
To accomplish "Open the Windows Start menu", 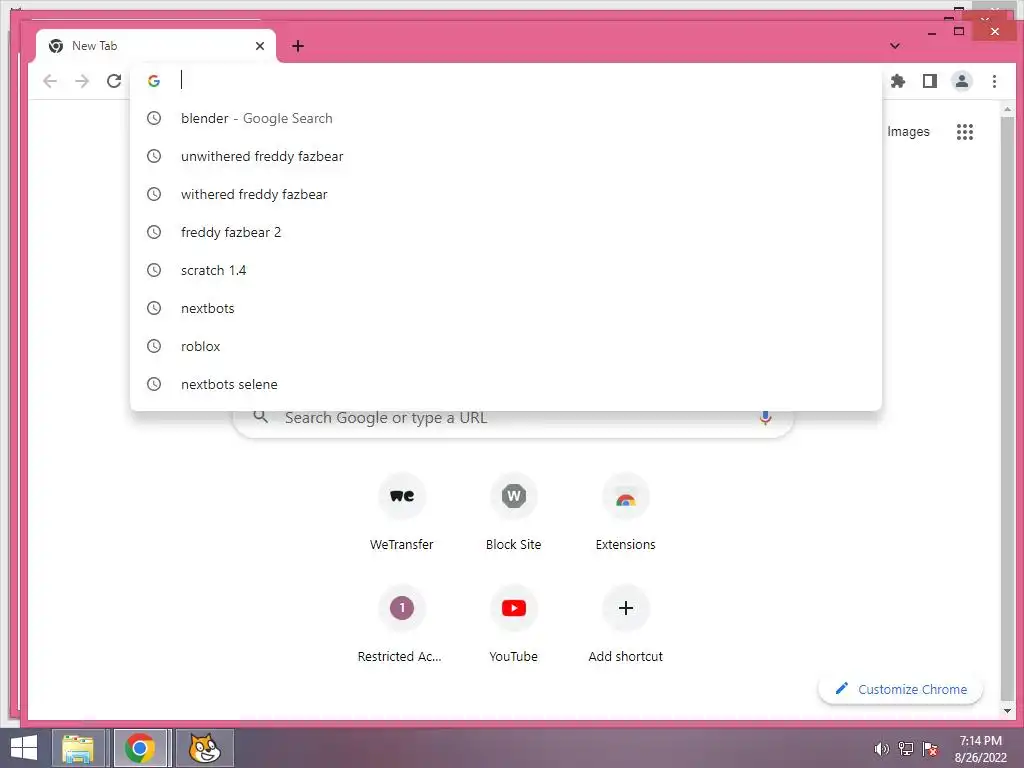I will point(24,748).
